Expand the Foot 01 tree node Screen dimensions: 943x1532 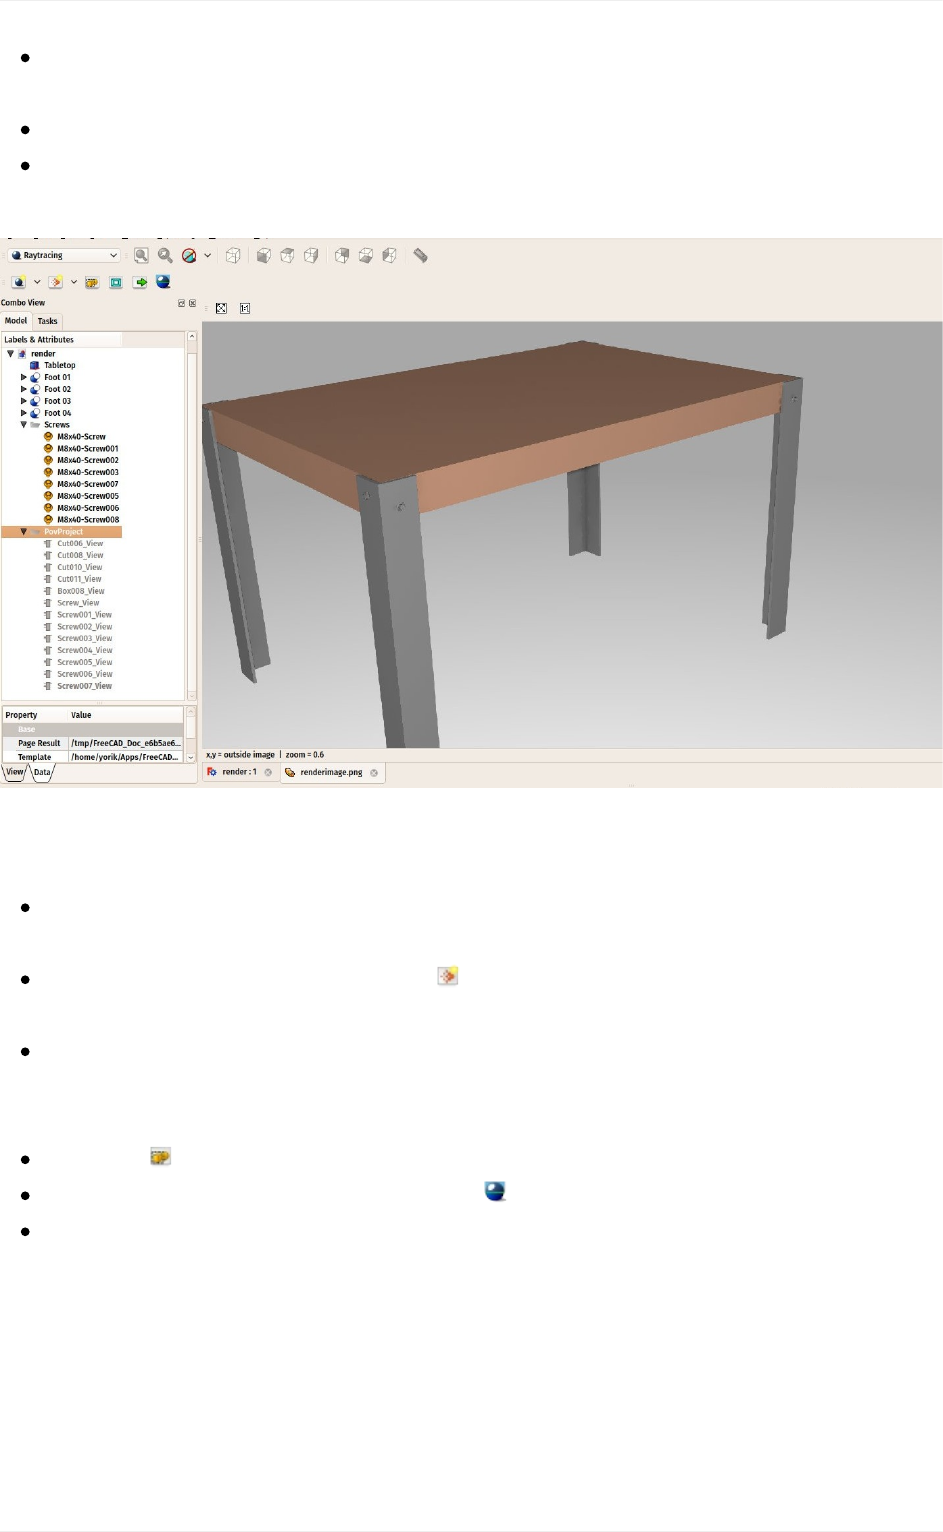point(23,377)
